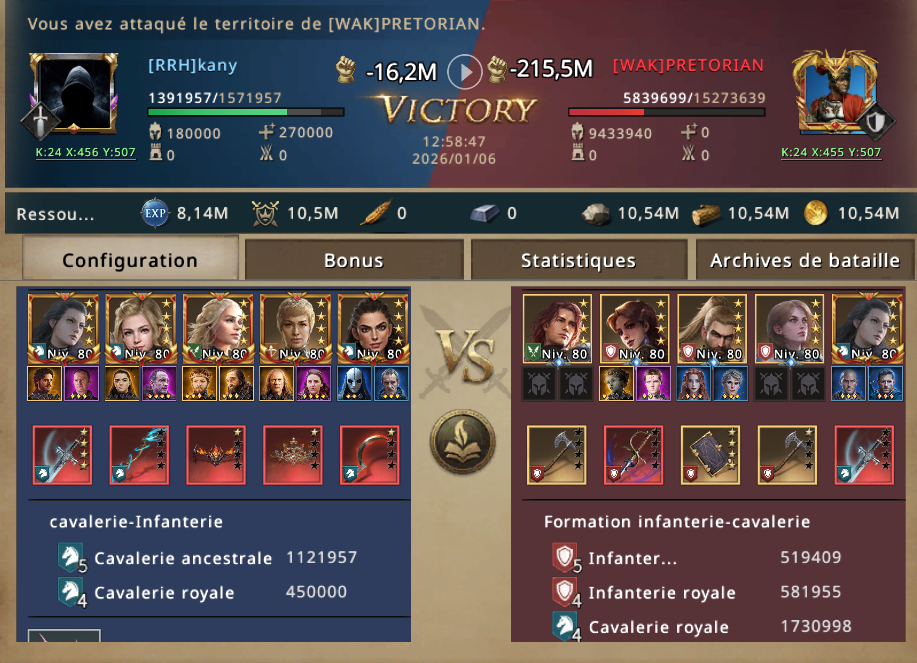Click the attacker's crown equipment icon
The width and height of the screenshot is (917, 663).
pyautogui.click(x=292, y=455)
